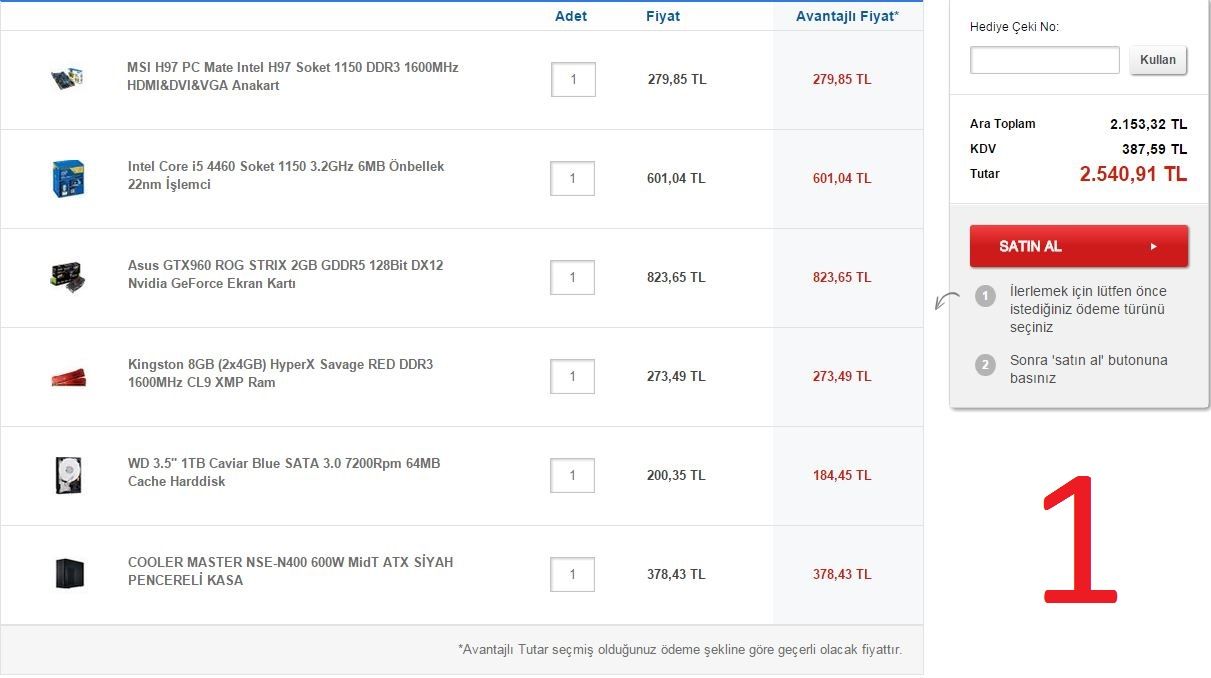Click the arrow icon on SATIN AL button
Viewport: 1211px width, 678px height.
click(x=1153, y=246)
